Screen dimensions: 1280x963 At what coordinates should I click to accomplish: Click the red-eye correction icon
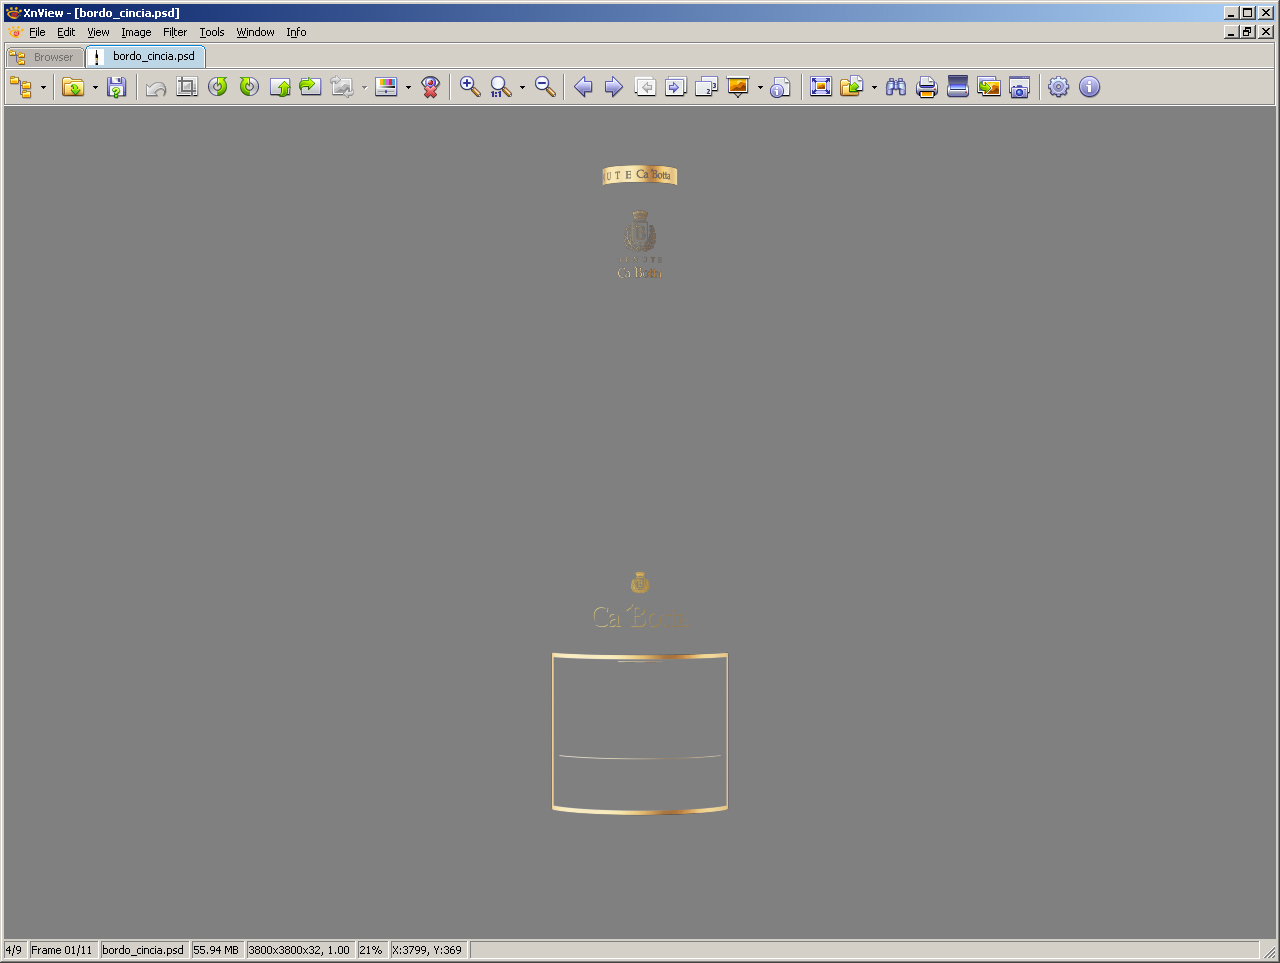click(x=431, y=87)
